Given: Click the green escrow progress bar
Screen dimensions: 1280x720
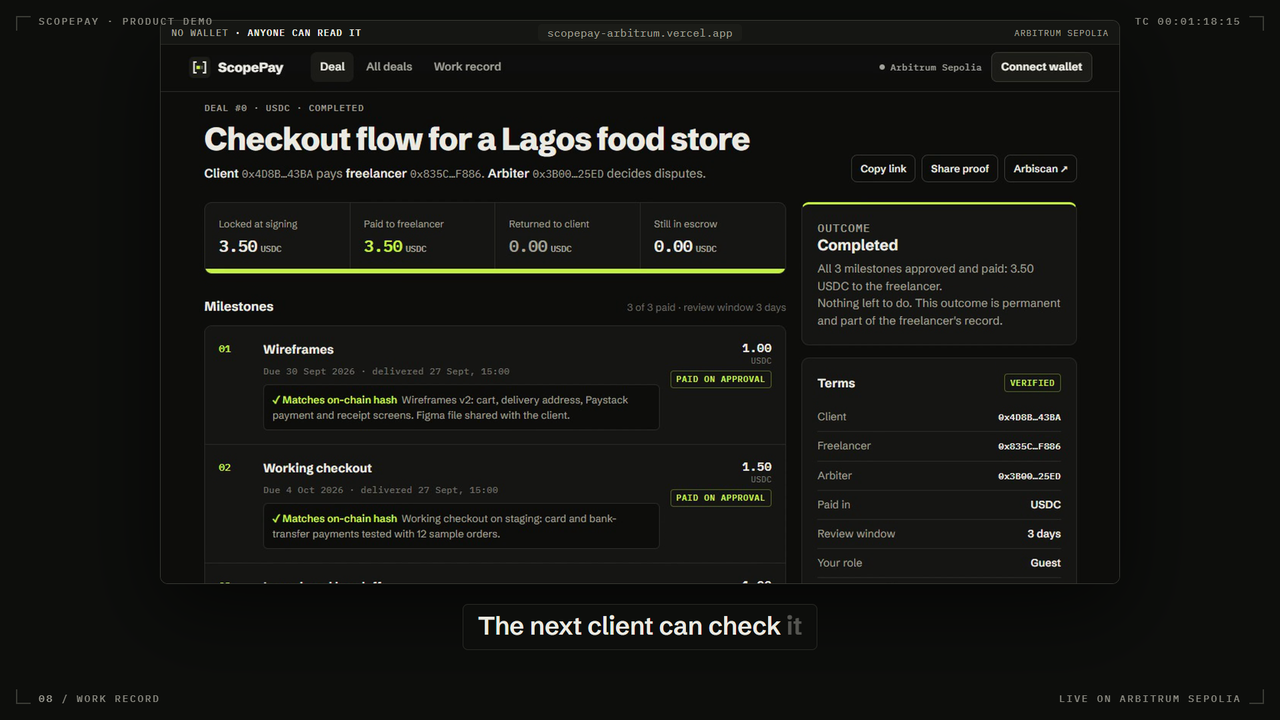Looking at the screenshot, I should 495,270.
